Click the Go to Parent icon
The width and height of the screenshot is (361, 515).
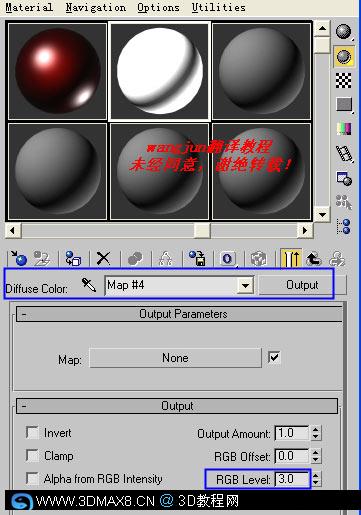coord(314,259)
